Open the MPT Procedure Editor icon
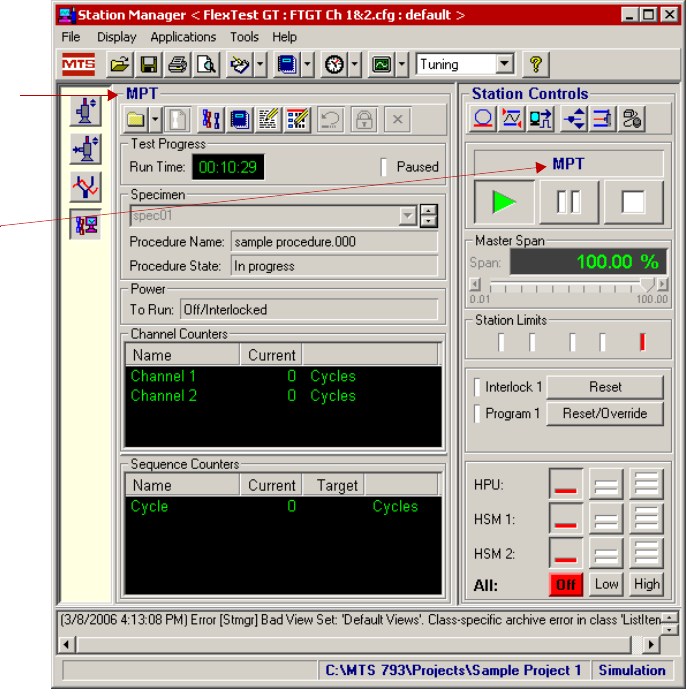Image resolution: width=686 pixels, height=689 pixels. [x=211, y=120]
